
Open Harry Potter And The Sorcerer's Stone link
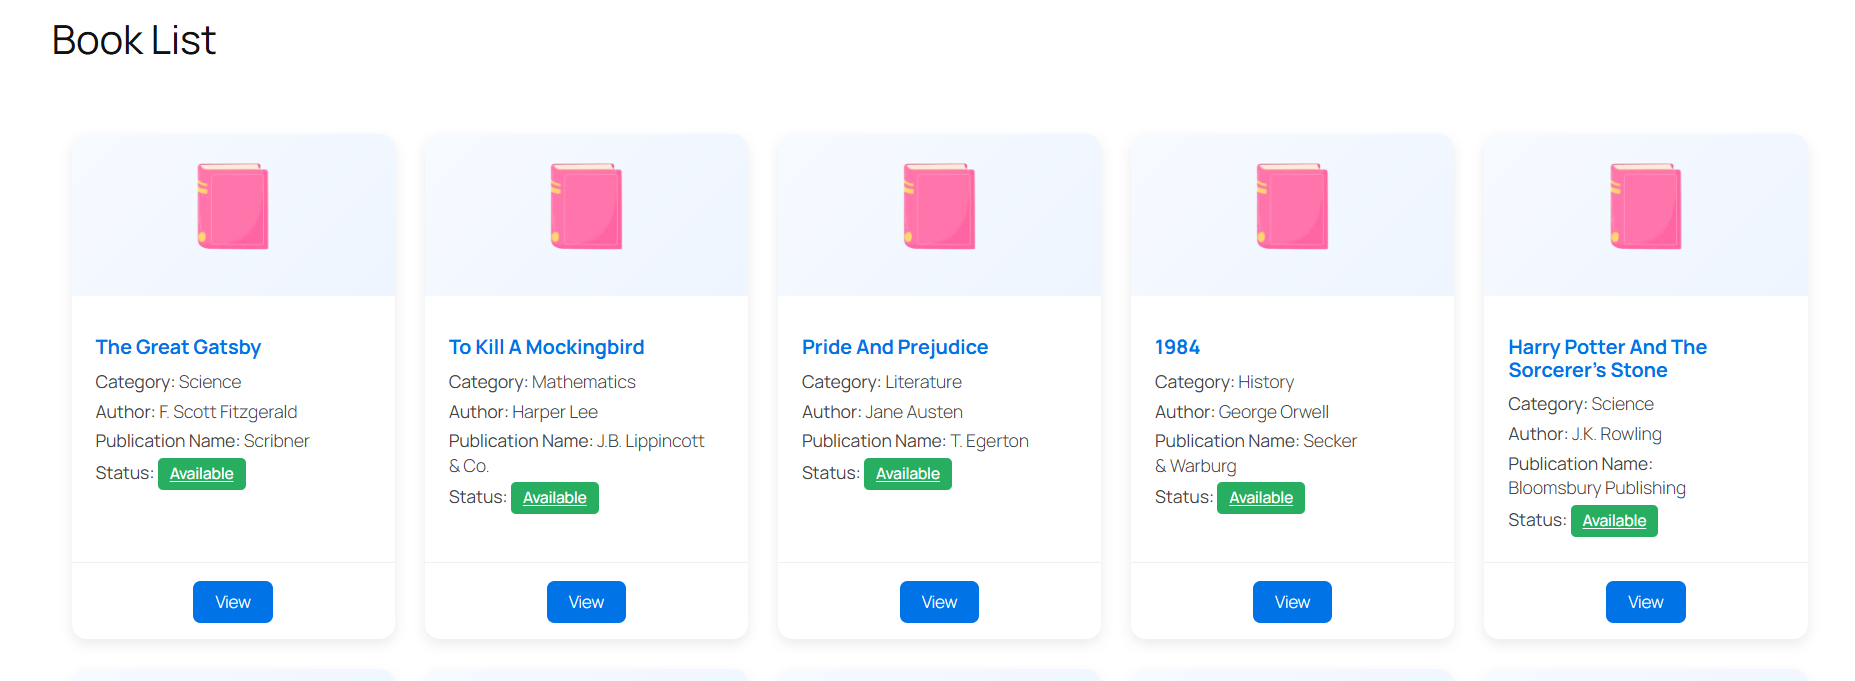(x=1607, y=358)
